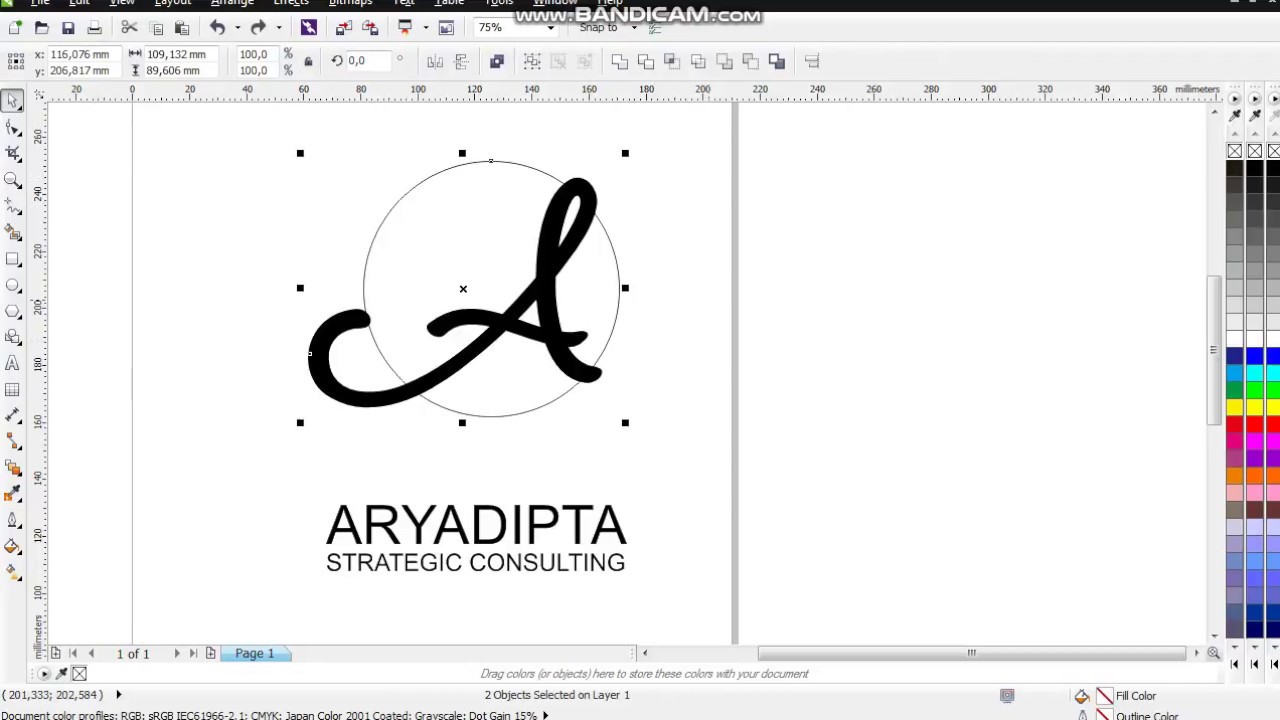
Task: Save the document
Action: pos(68,28)
